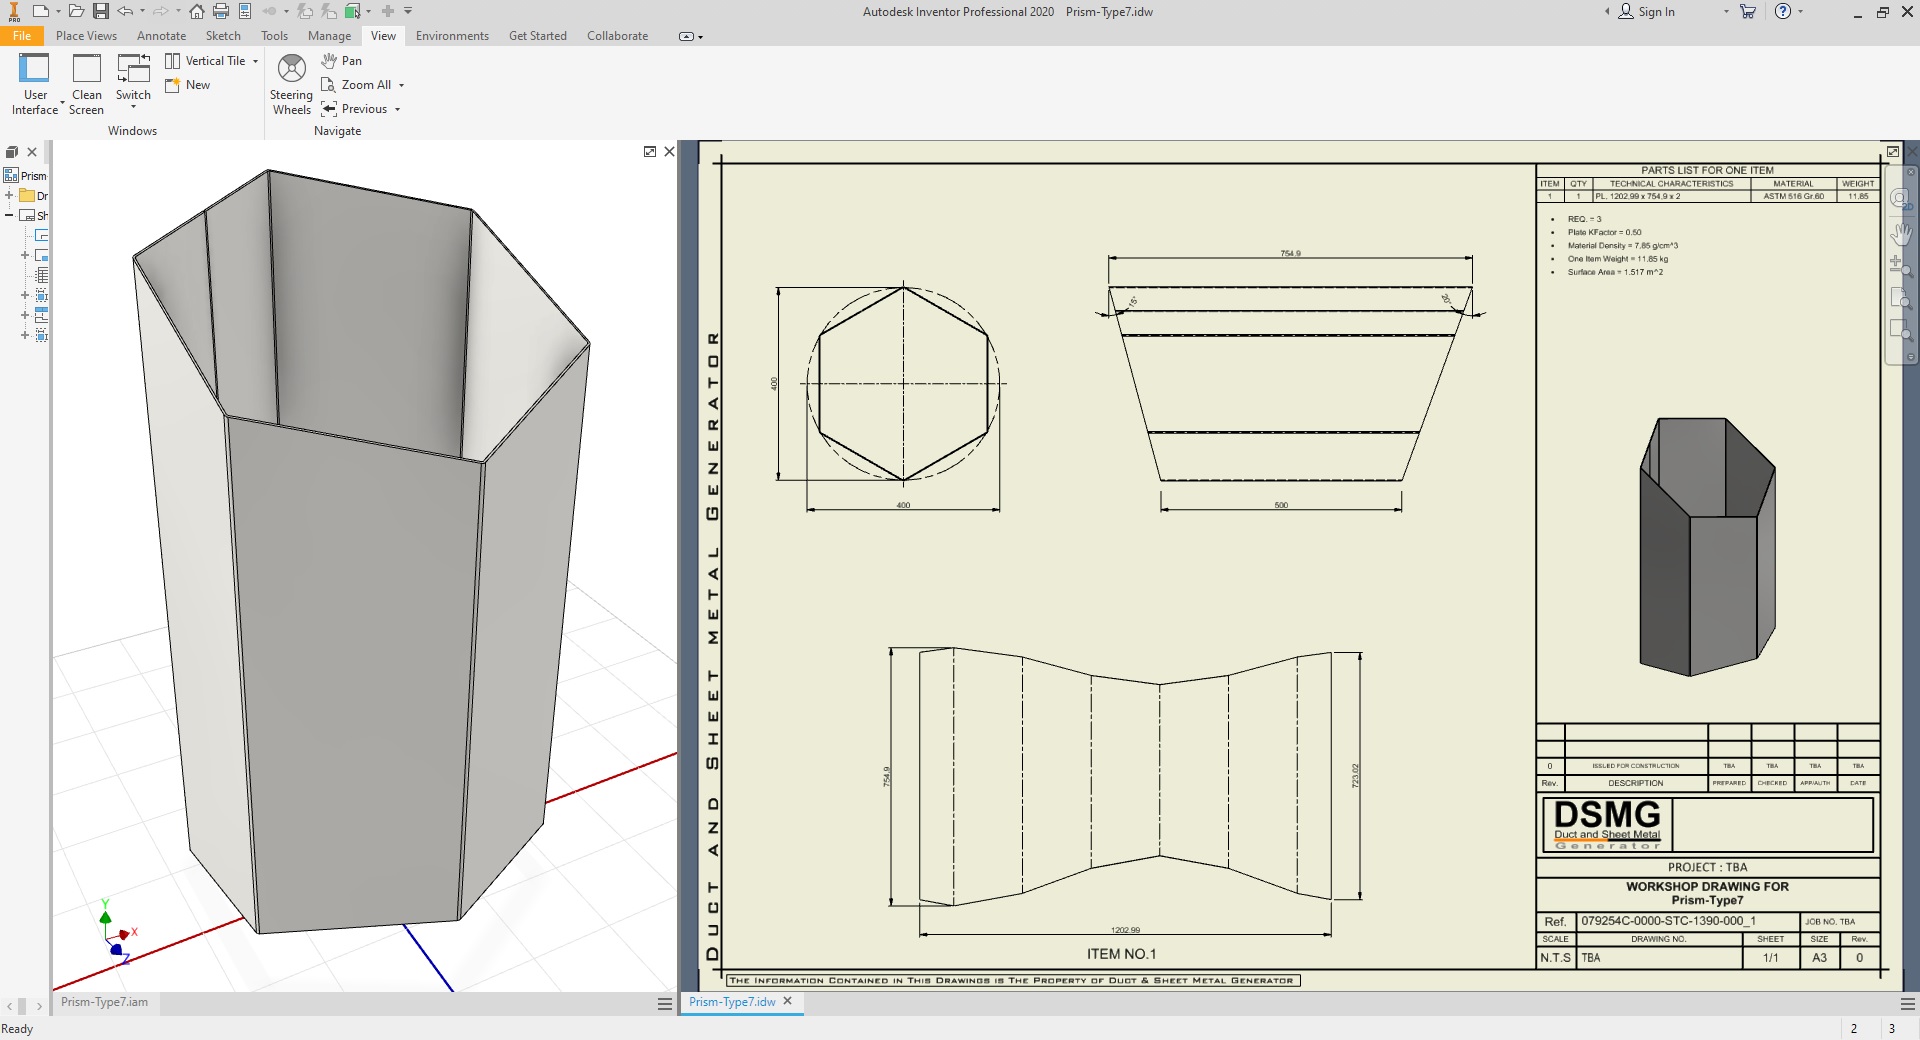Click the Home icon in the quick access toolbar
This screenshot has width=1920, height=1040.
(197, 11)
